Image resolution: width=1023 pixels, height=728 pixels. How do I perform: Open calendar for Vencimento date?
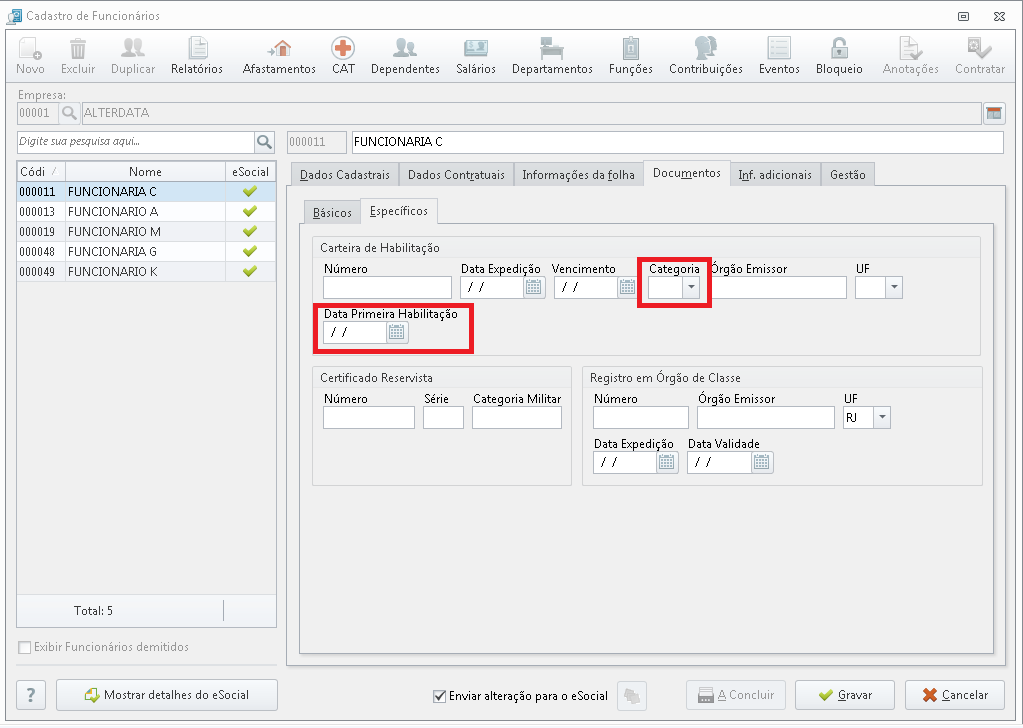[627, 287]
